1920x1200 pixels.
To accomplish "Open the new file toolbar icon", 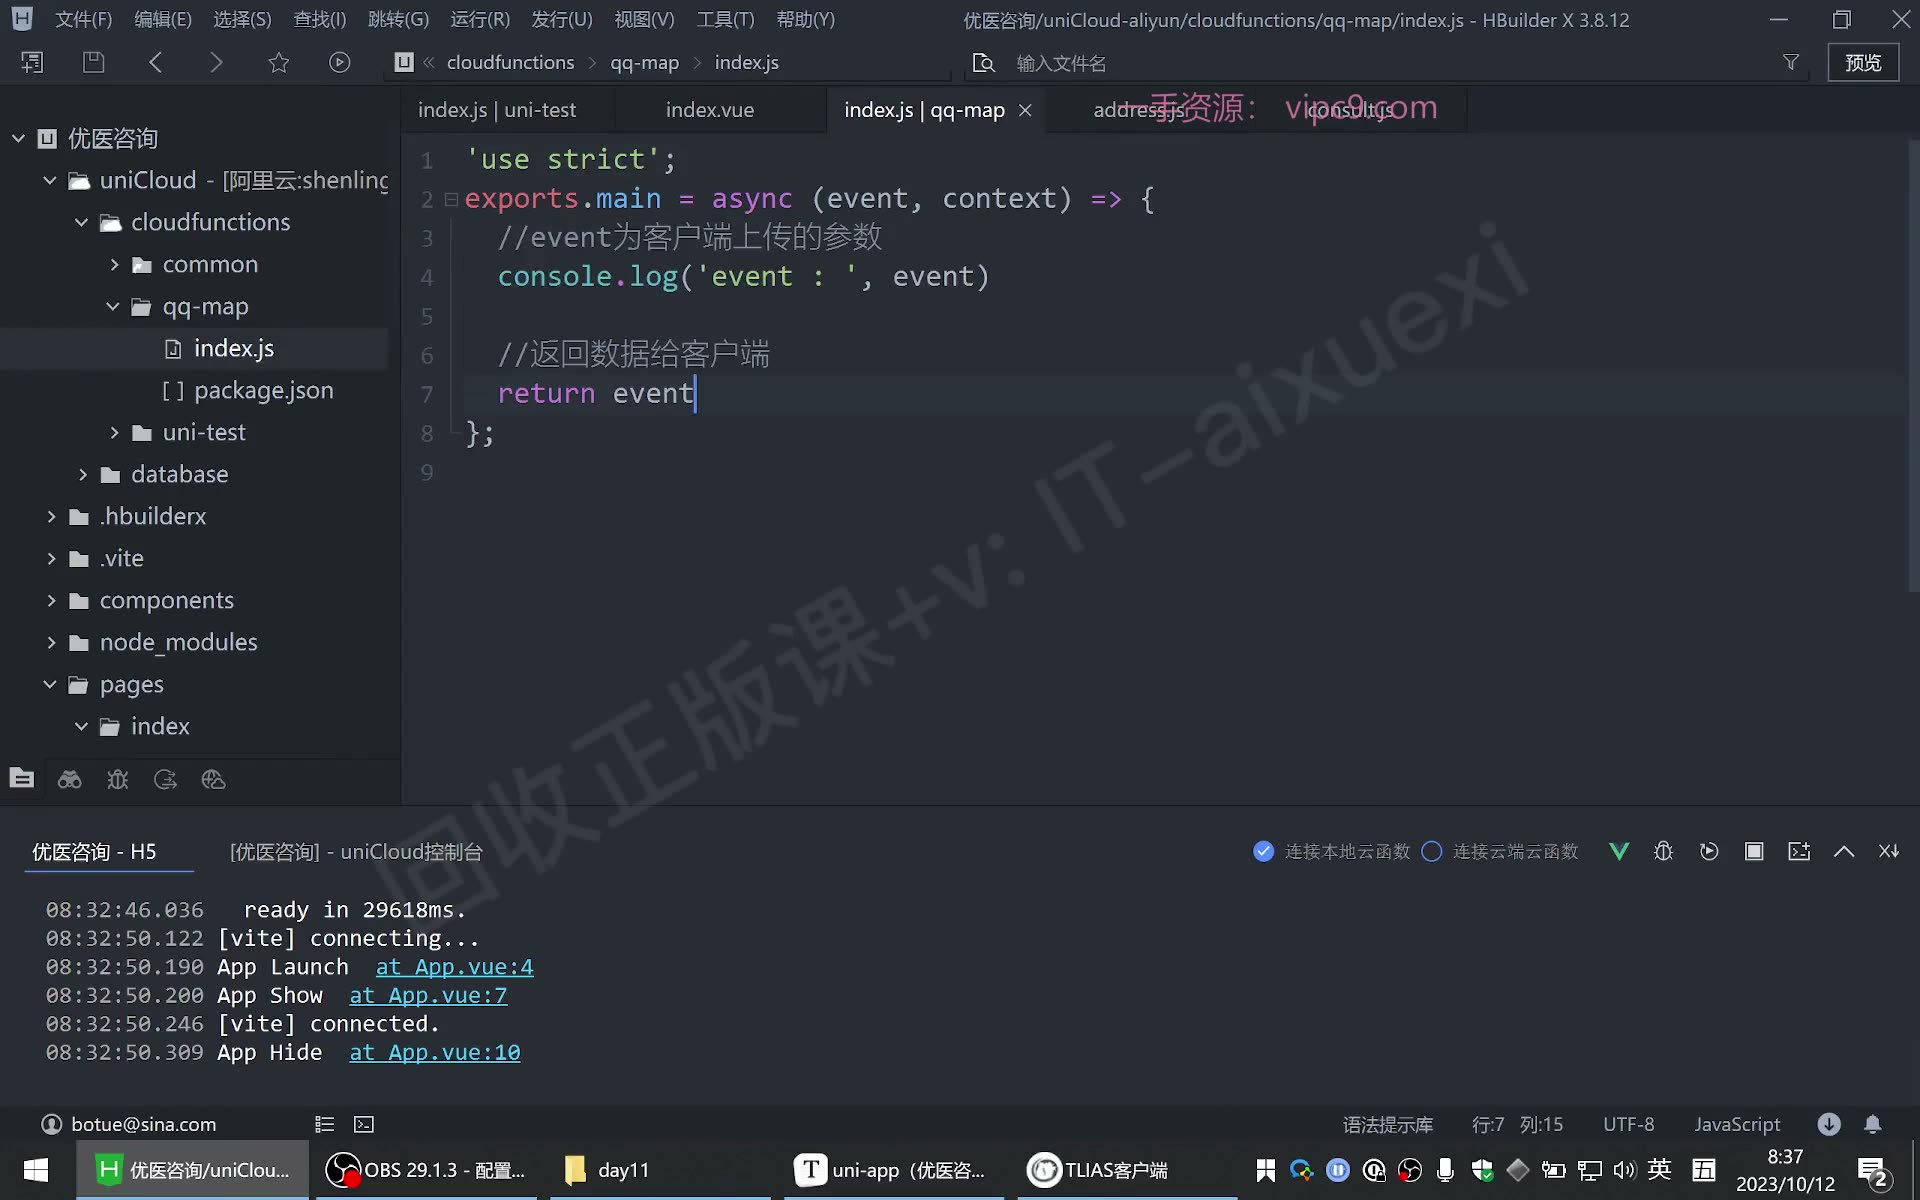I will (32, 62).
